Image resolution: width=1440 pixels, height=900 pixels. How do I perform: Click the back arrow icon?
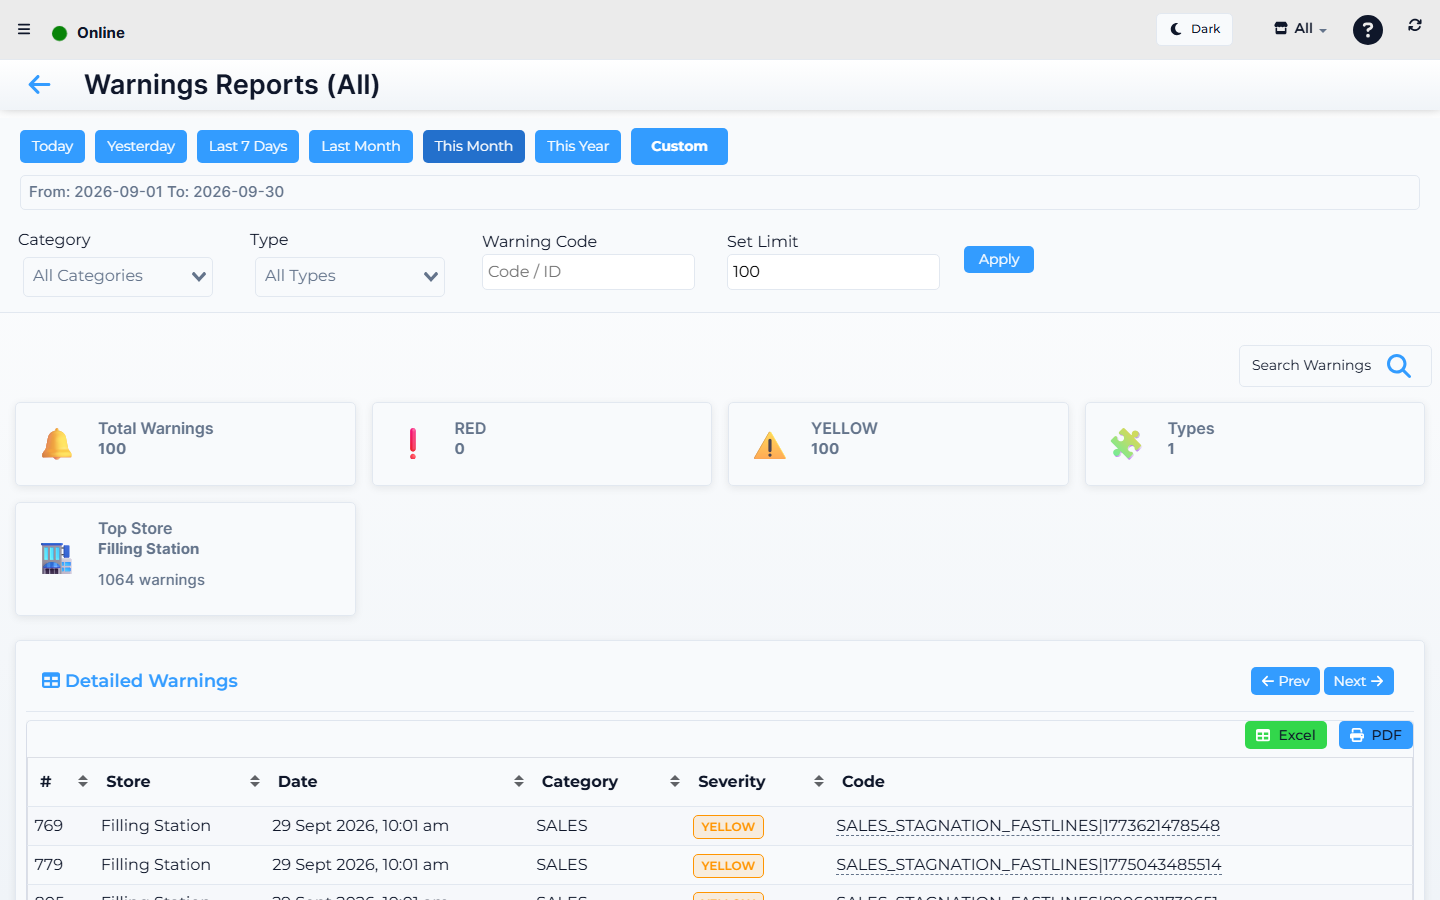[39, 85]
